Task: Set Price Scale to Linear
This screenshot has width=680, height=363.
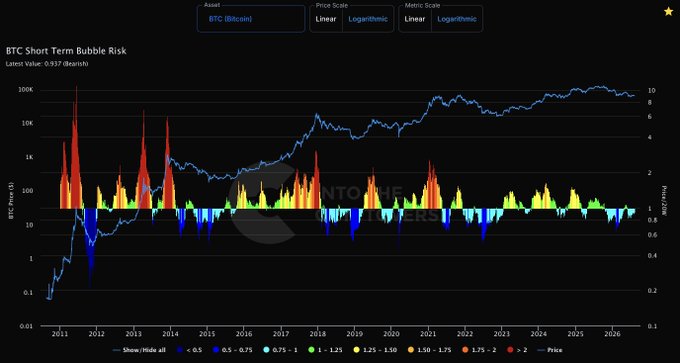Action: [326, 19]
